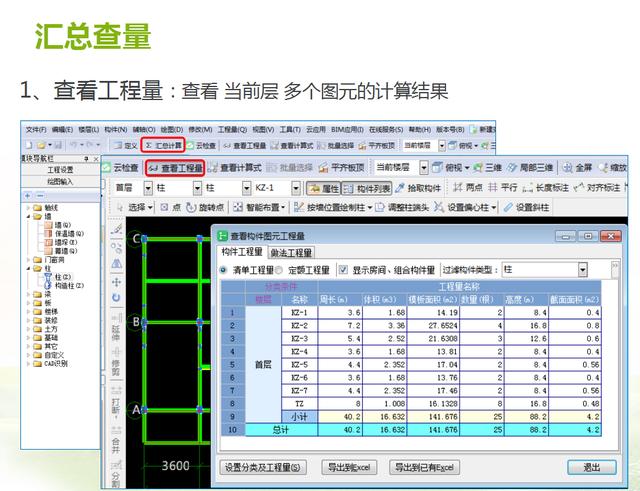The height and width of the screenshot is (491, 640).
Task: Expand the 梁 tree folder
Action: [28, 294]
